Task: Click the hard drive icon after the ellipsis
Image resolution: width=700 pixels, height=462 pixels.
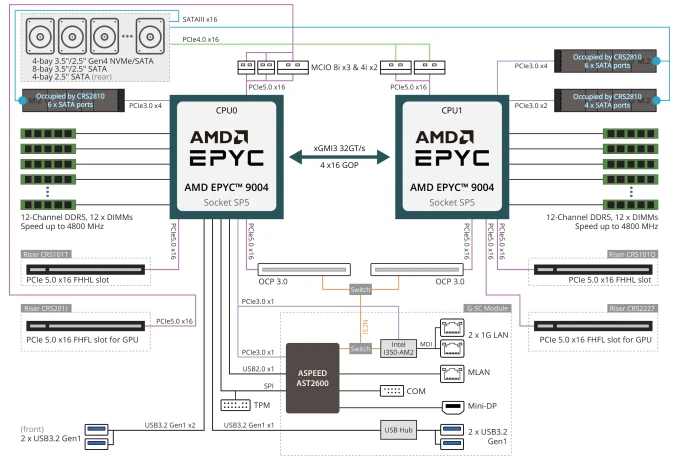Action: coord(150,36)
